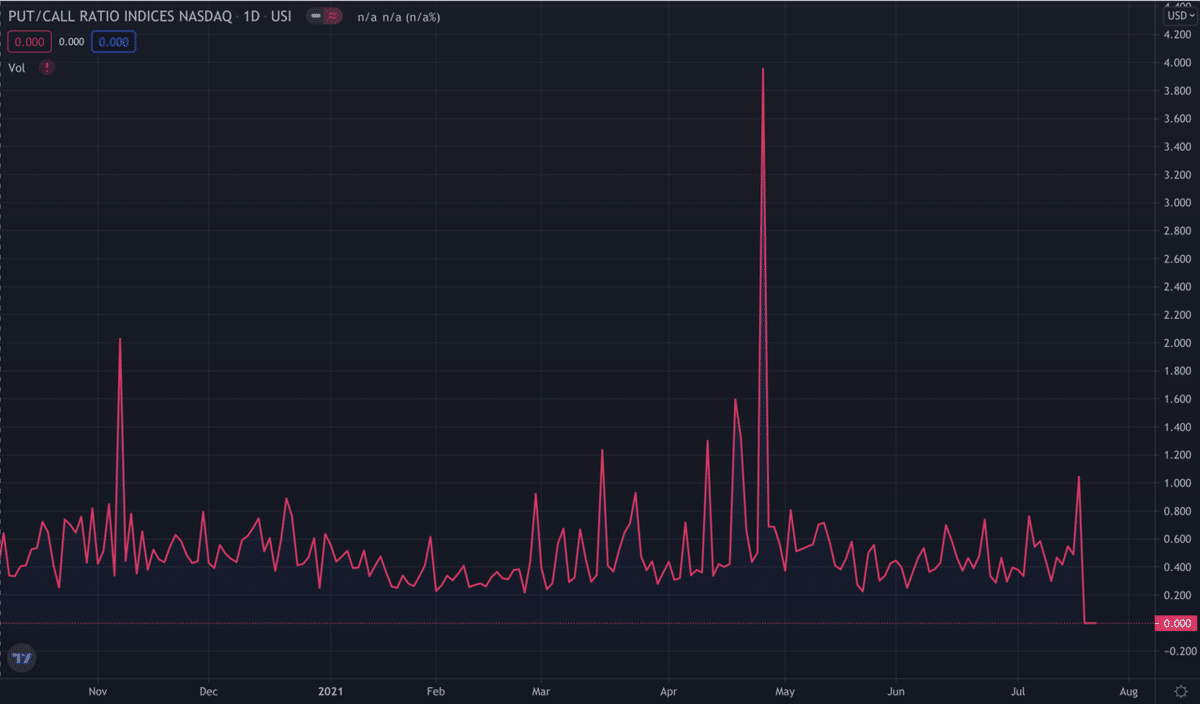Click the Apr label on time axis

668,691
